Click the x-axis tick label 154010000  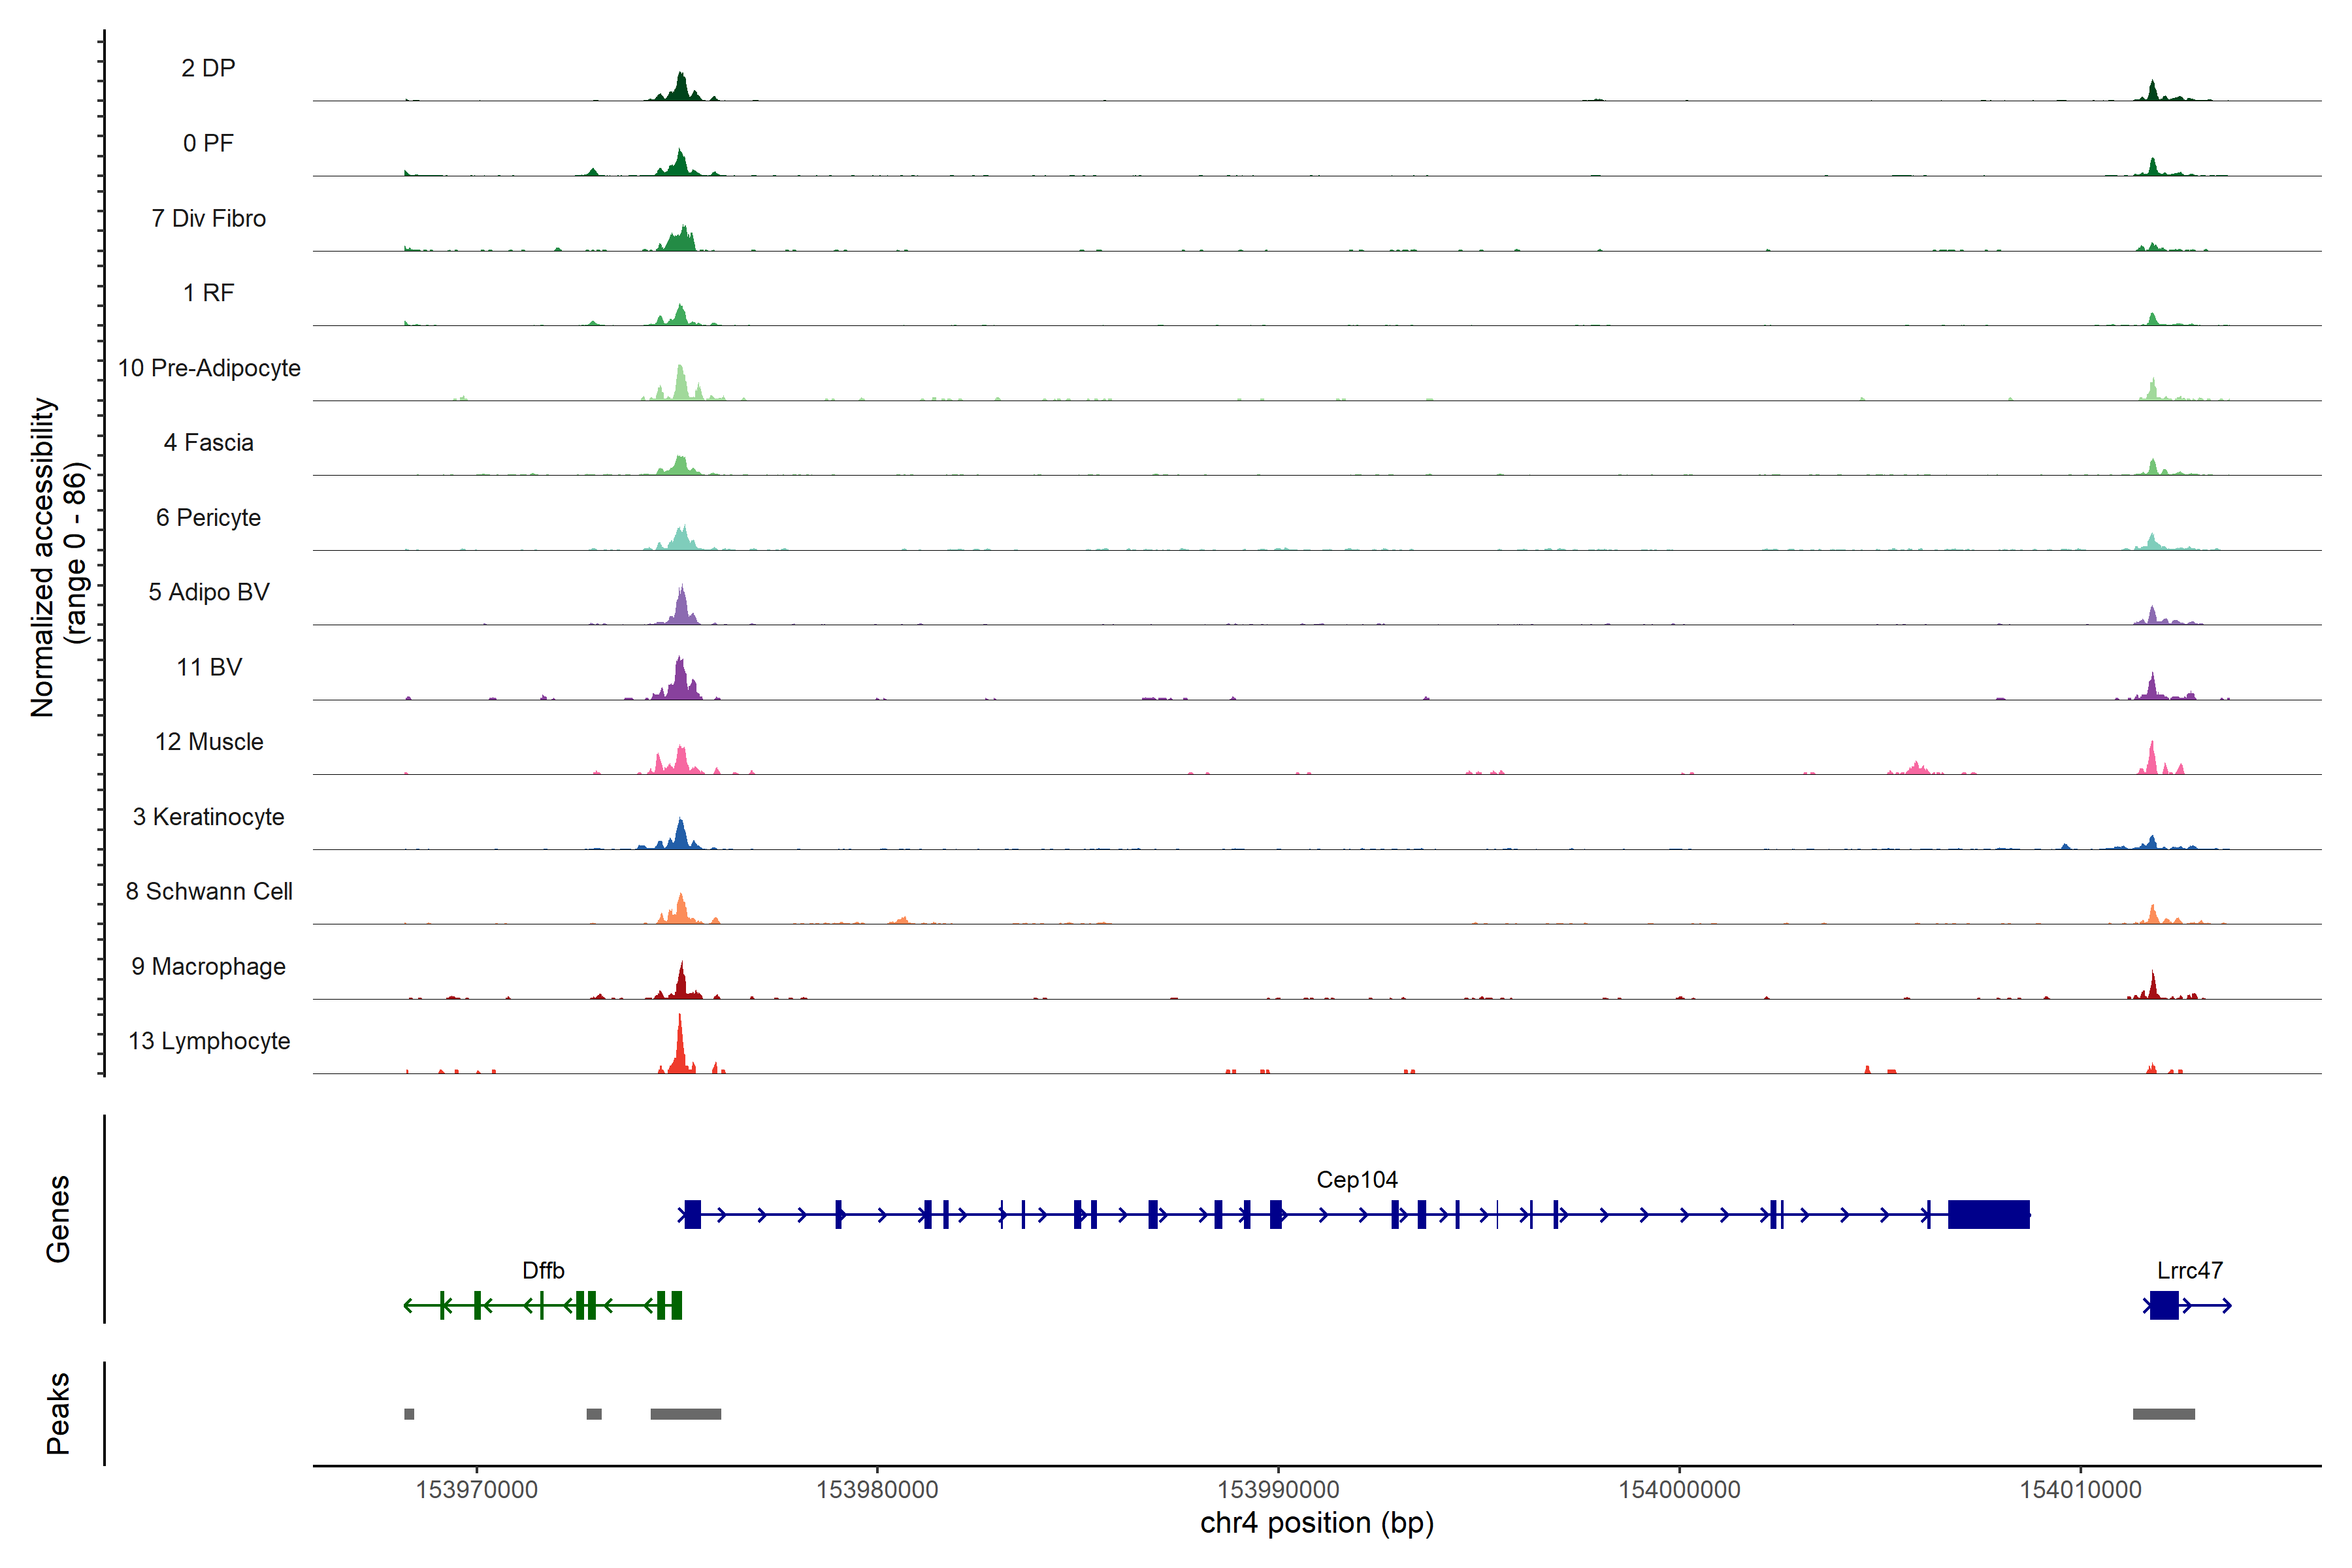pos(2080,1489)
